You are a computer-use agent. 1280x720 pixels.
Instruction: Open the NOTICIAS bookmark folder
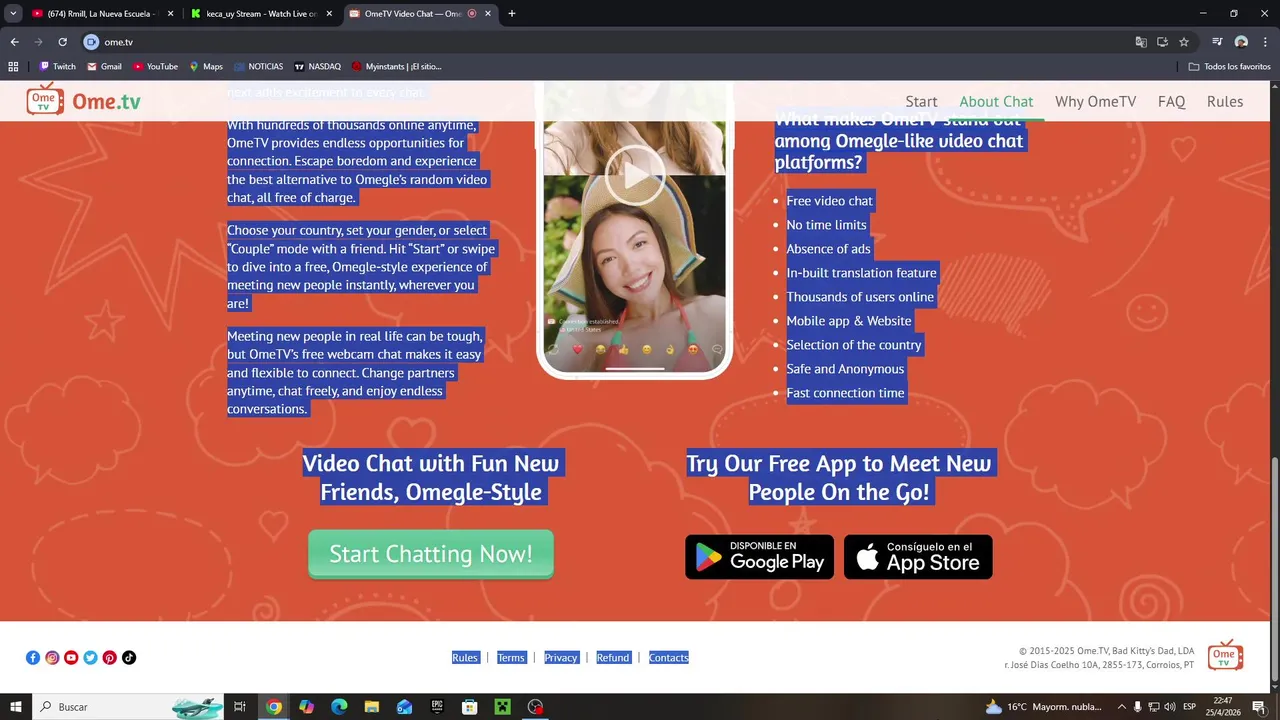[259, 67]
